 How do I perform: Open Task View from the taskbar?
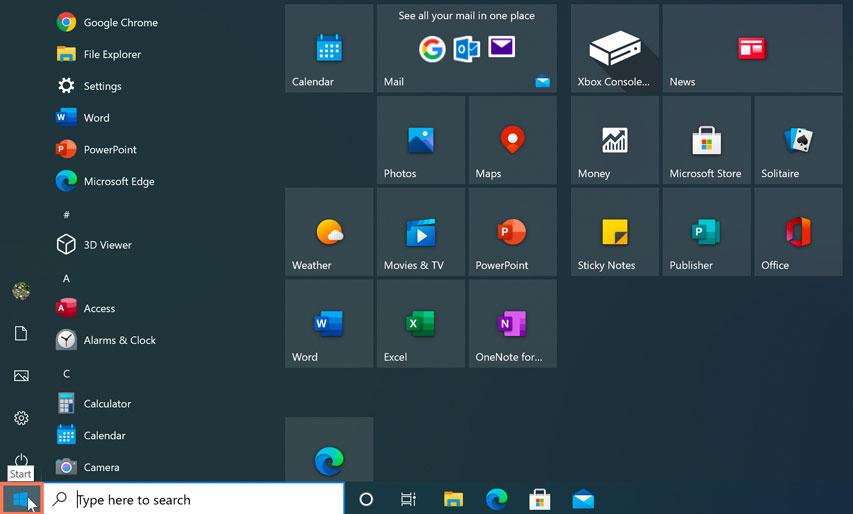[408, 499]
